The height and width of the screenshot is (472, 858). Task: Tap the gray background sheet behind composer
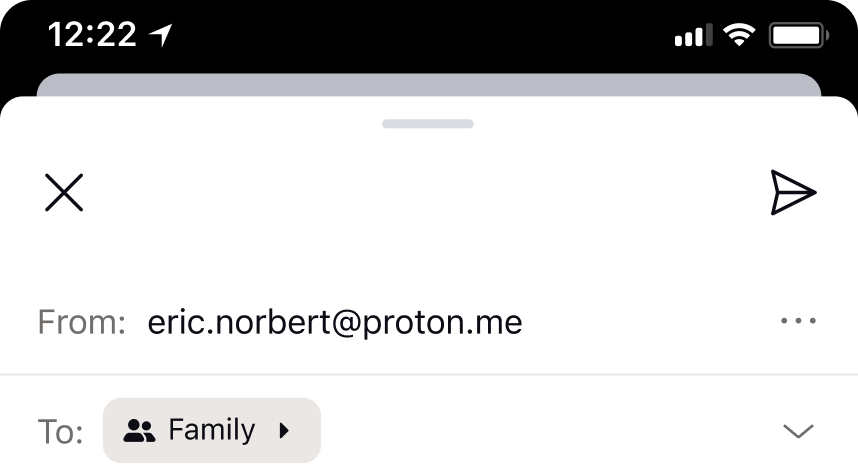point(428,85)
